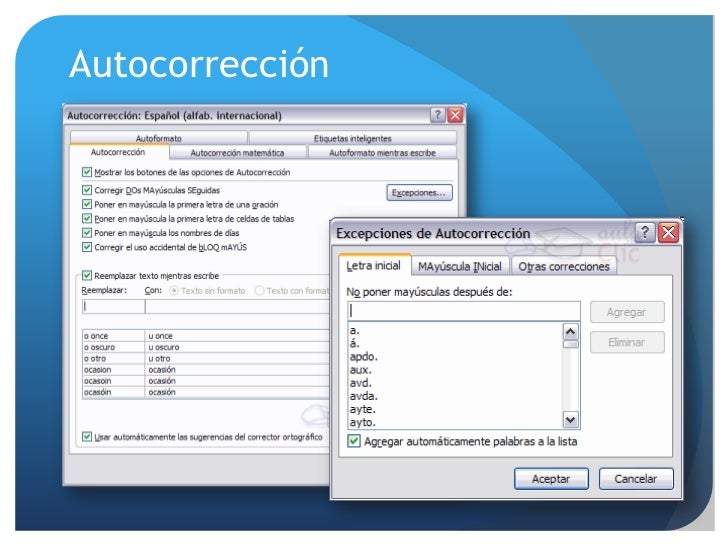728x546 pixels.
Task: Select the 'ocasion' replacement row
Action: (206, 370)
